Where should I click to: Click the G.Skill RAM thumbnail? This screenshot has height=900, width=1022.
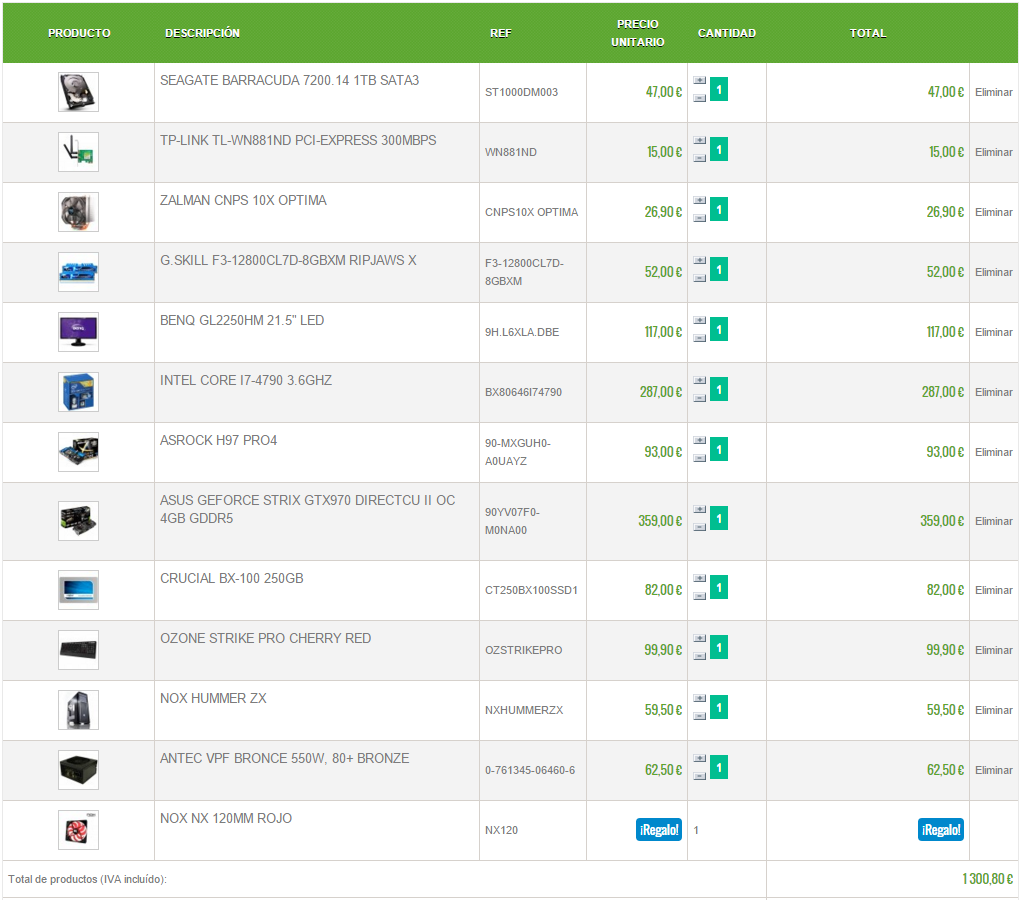pos(78,272)
